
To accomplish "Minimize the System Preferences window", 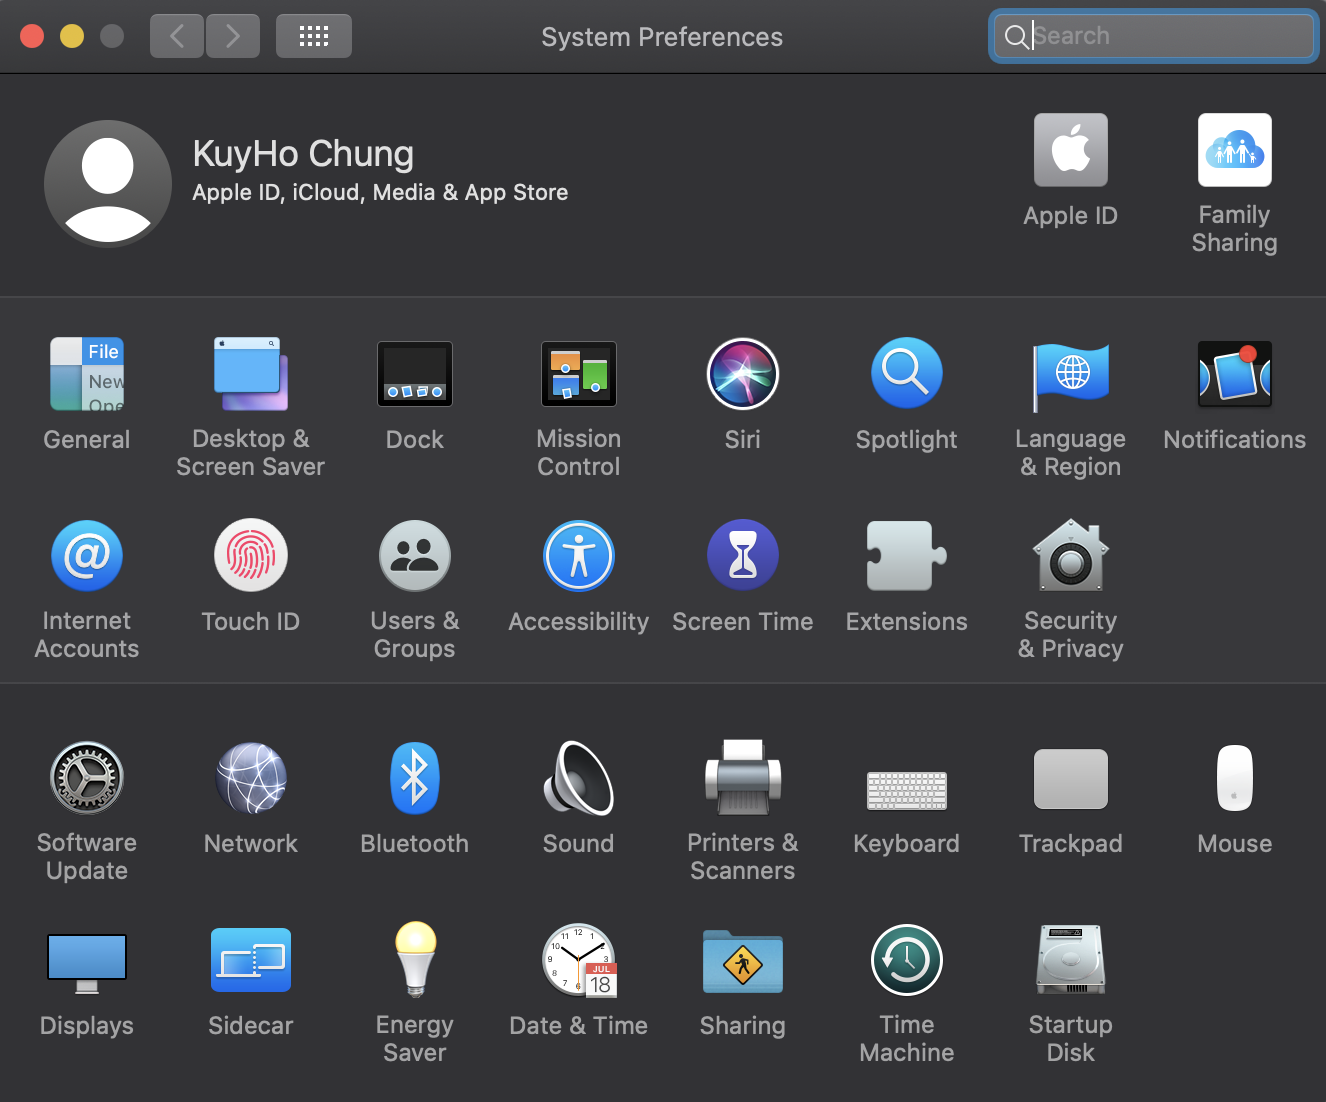I will pos(72,36).
